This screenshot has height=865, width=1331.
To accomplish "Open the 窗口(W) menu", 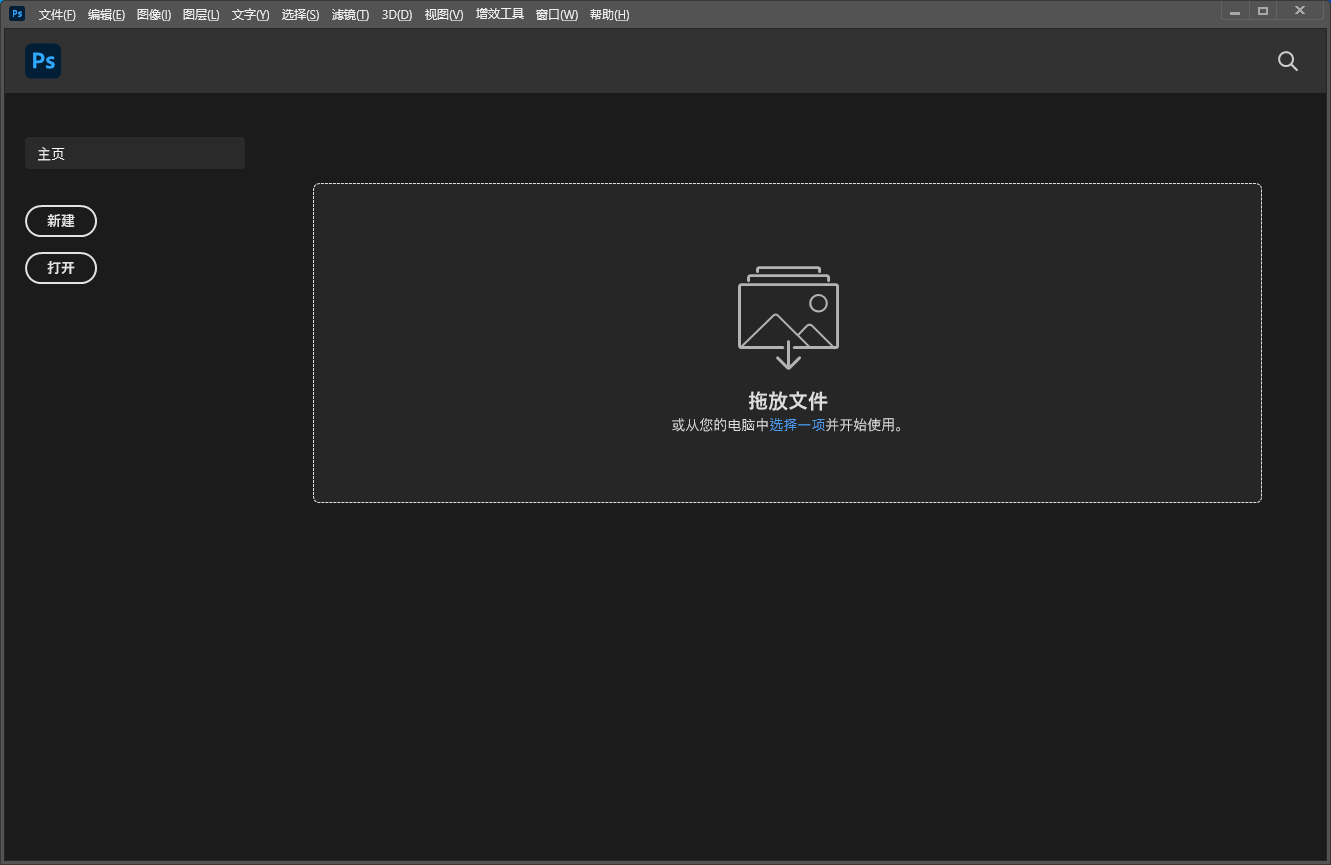I will coord(556,15).
